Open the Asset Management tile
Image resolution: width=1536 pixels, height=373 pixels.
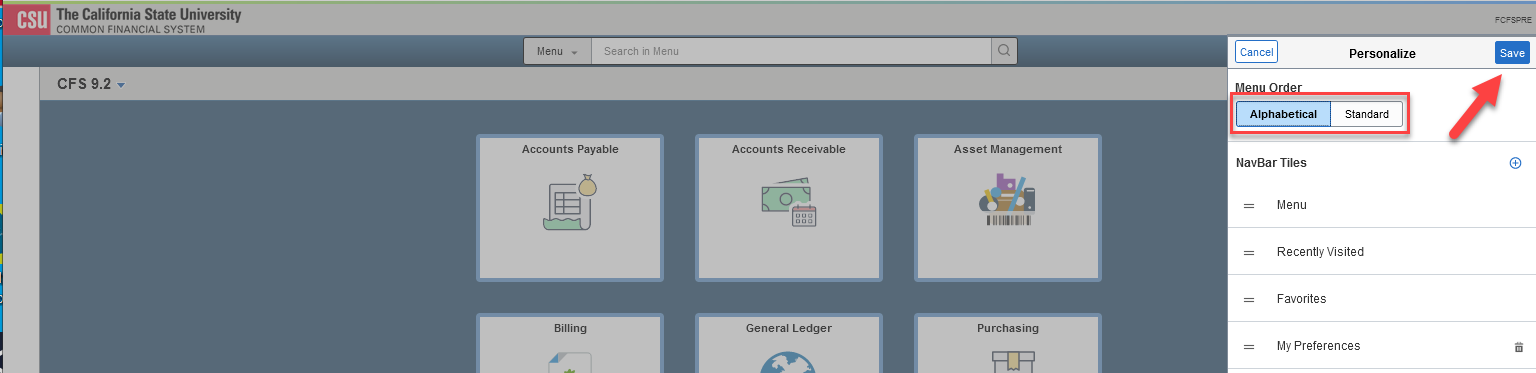pos(1007,208)
